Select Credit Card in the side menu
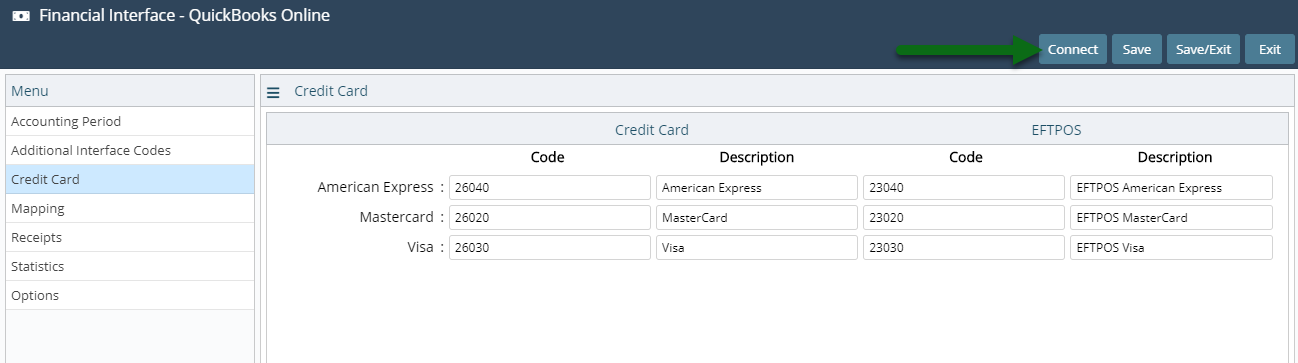1298x363 pixels. click(x=130, y=179)
